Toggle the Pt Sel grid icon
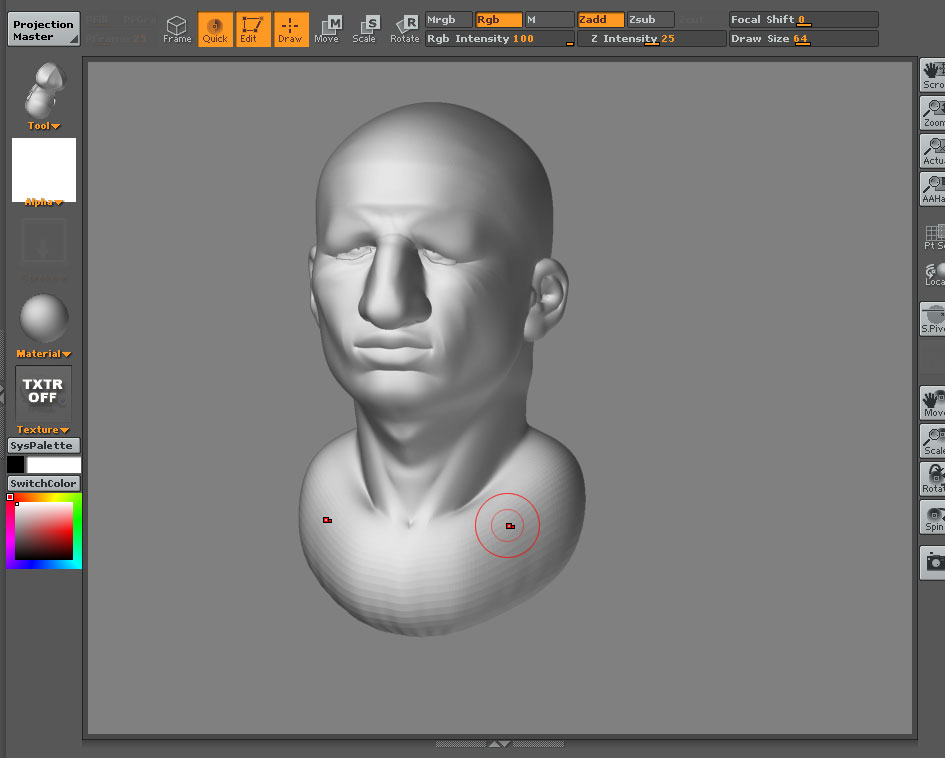This screenshot has width=945, height=758. click(934, 236)
